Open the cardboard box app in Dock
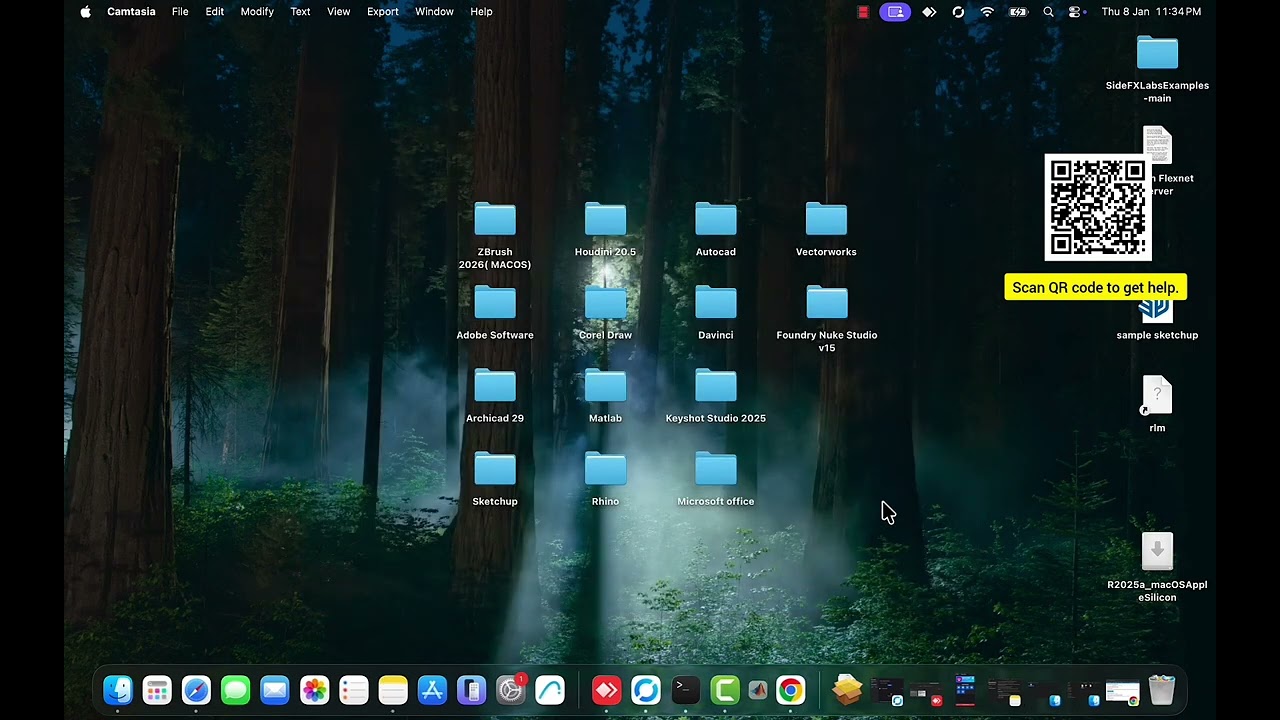The height and width of the screenshot is (720, 1280). pos(847,690)
